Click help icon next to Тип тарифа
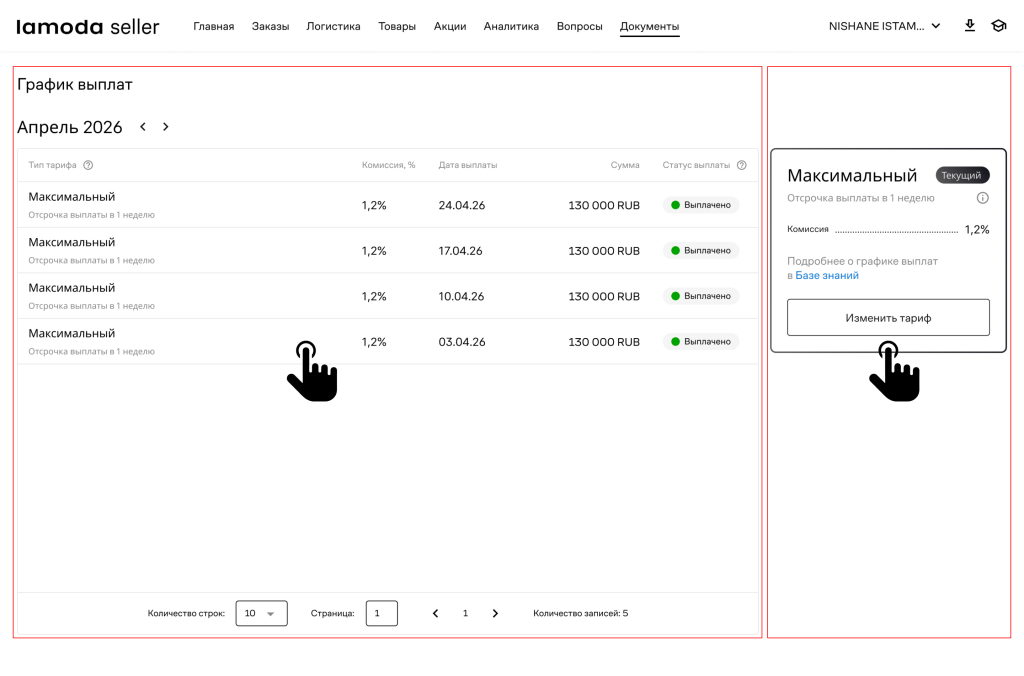This screenshot has width=1024, height=676. click(x=88, y=165)
